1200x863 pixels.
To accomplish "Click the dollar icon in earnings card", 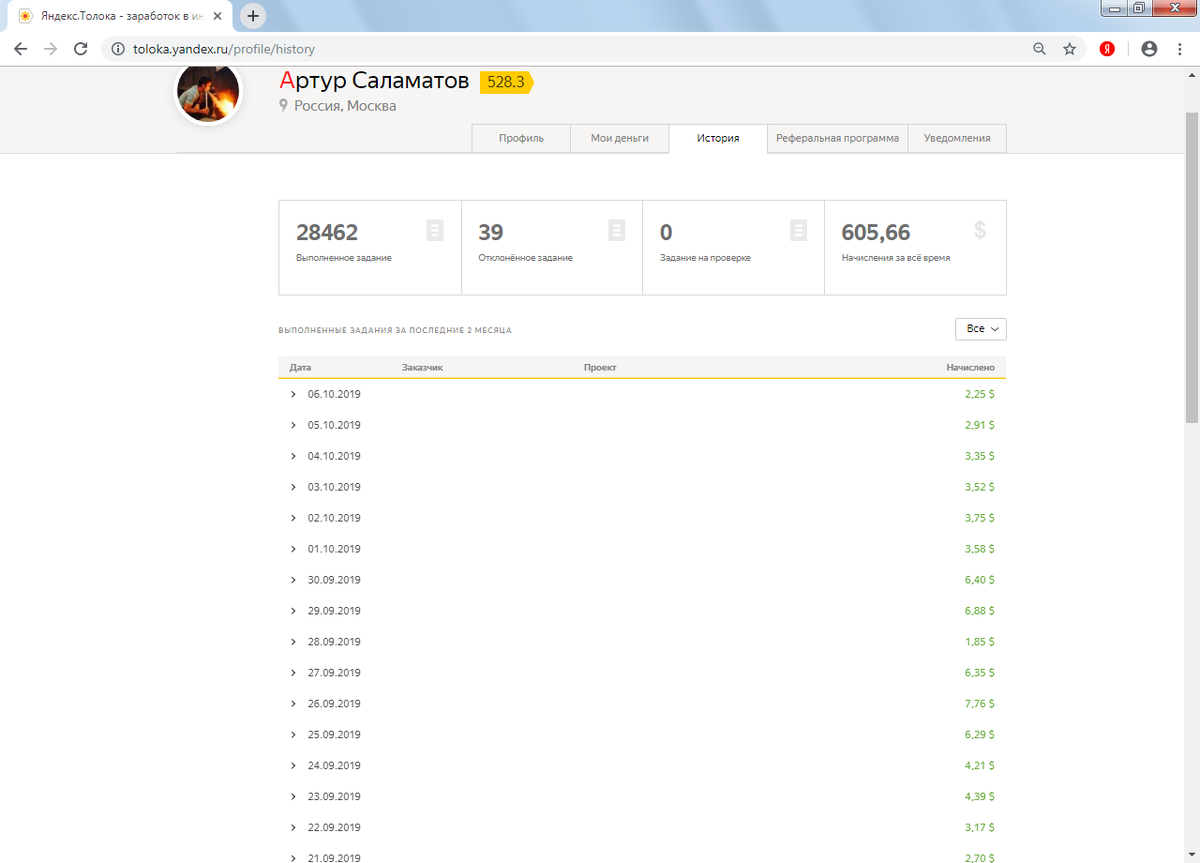I will [980, 231].
